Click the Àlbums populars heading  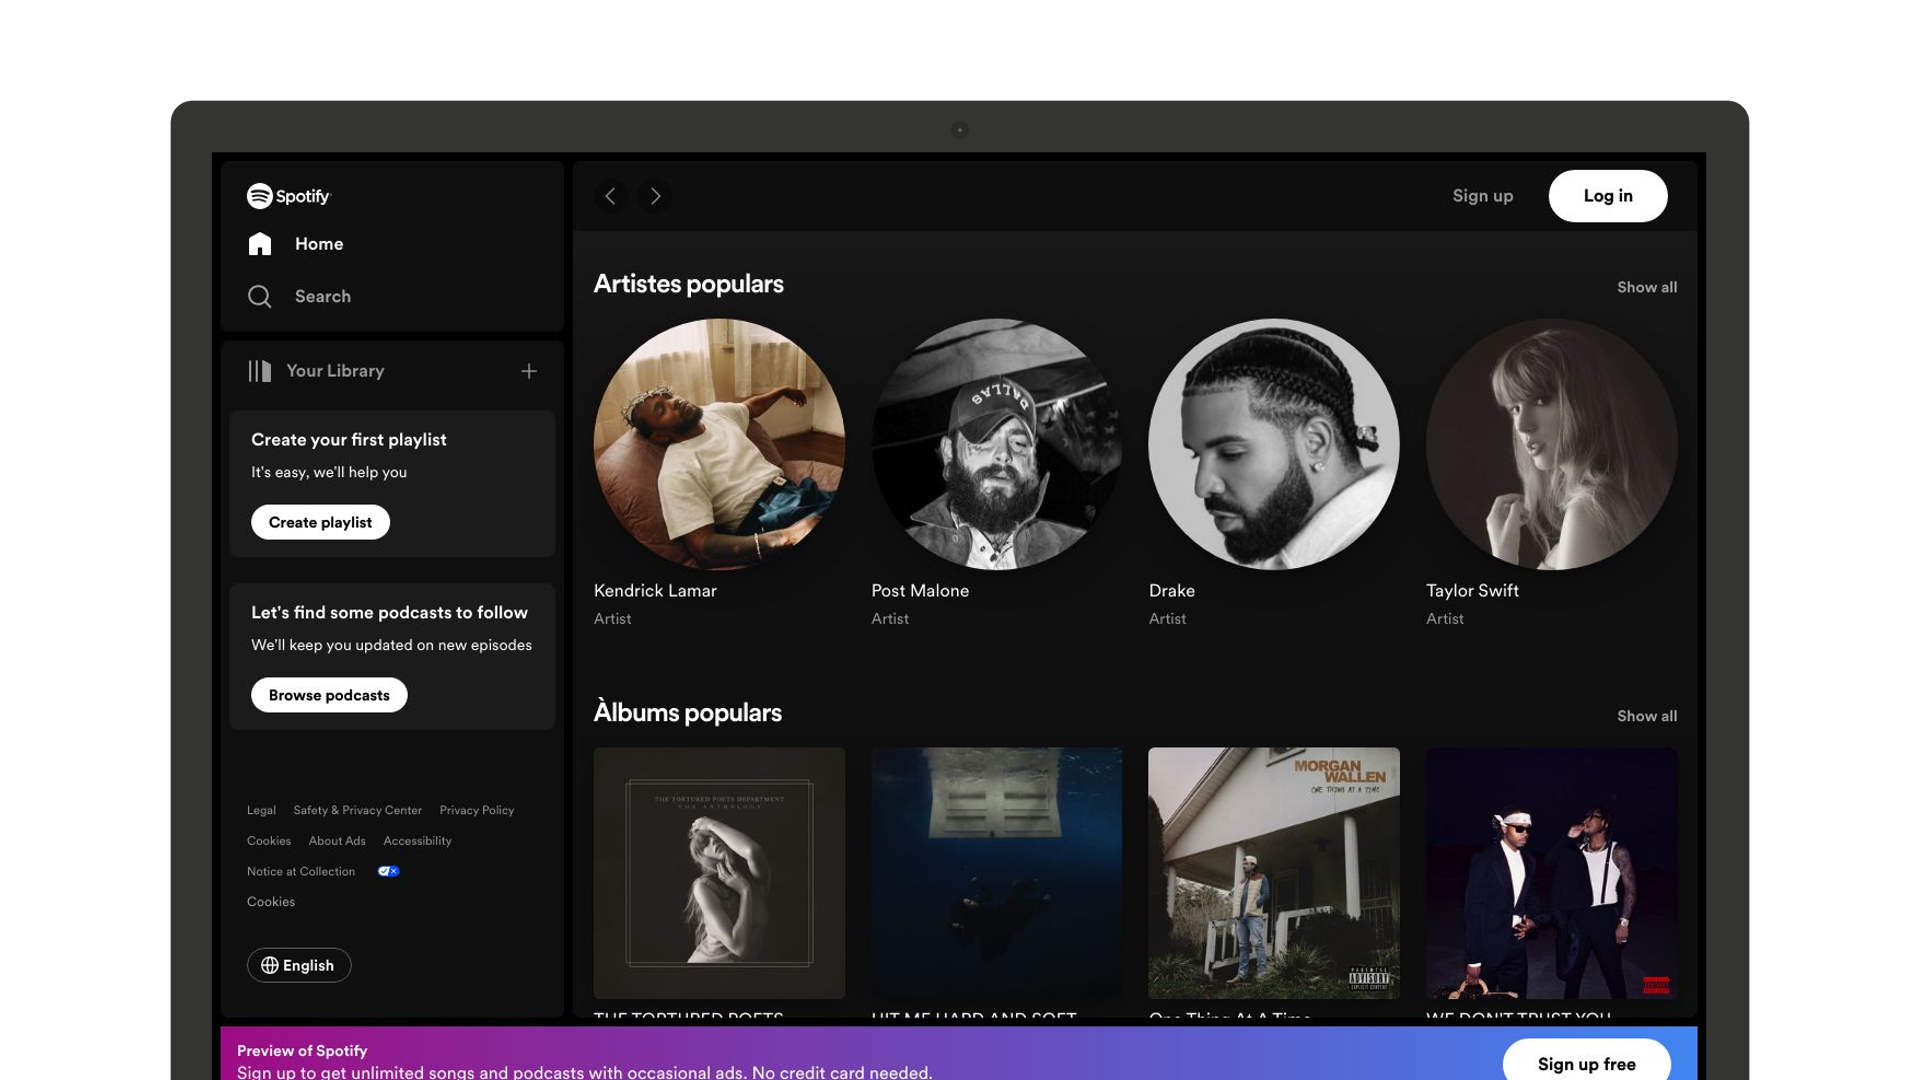click(x=687, y=713)
